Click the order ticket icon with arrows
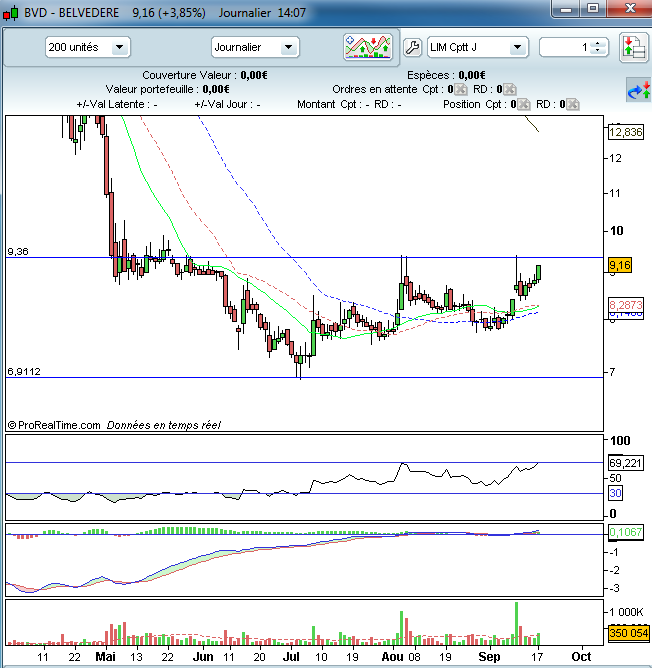The width and height of the screenshot is (652, 668). (x=634, y=47)
